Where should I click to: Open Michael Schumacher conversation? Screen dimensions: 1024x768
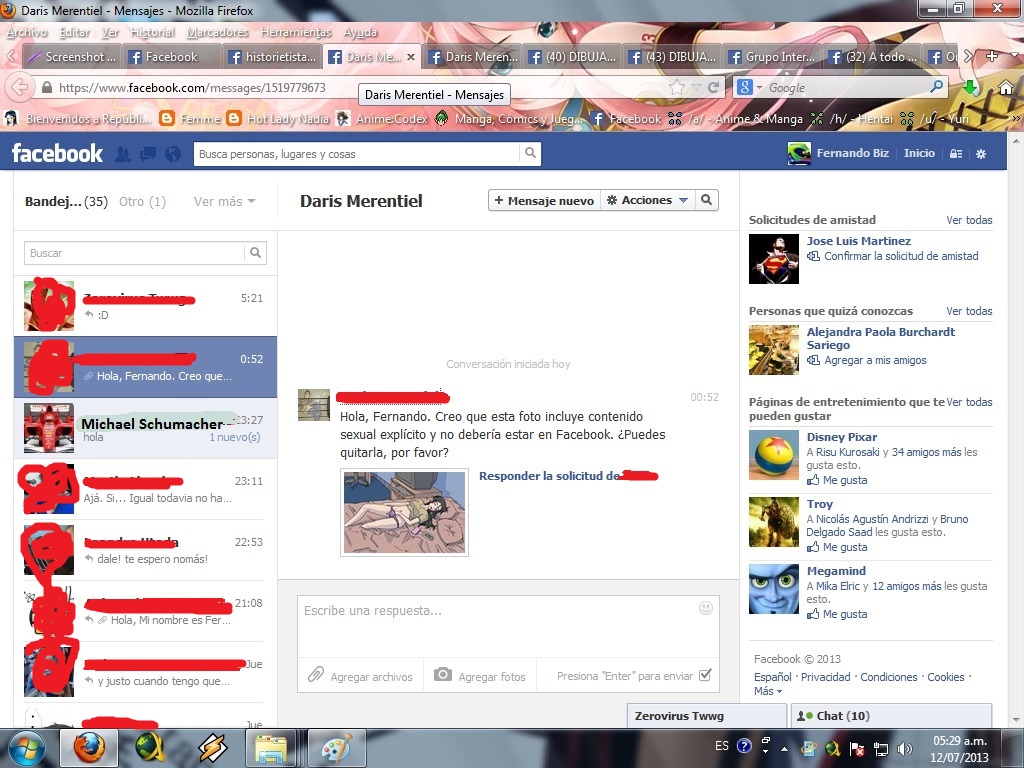[x=145, y=428]
